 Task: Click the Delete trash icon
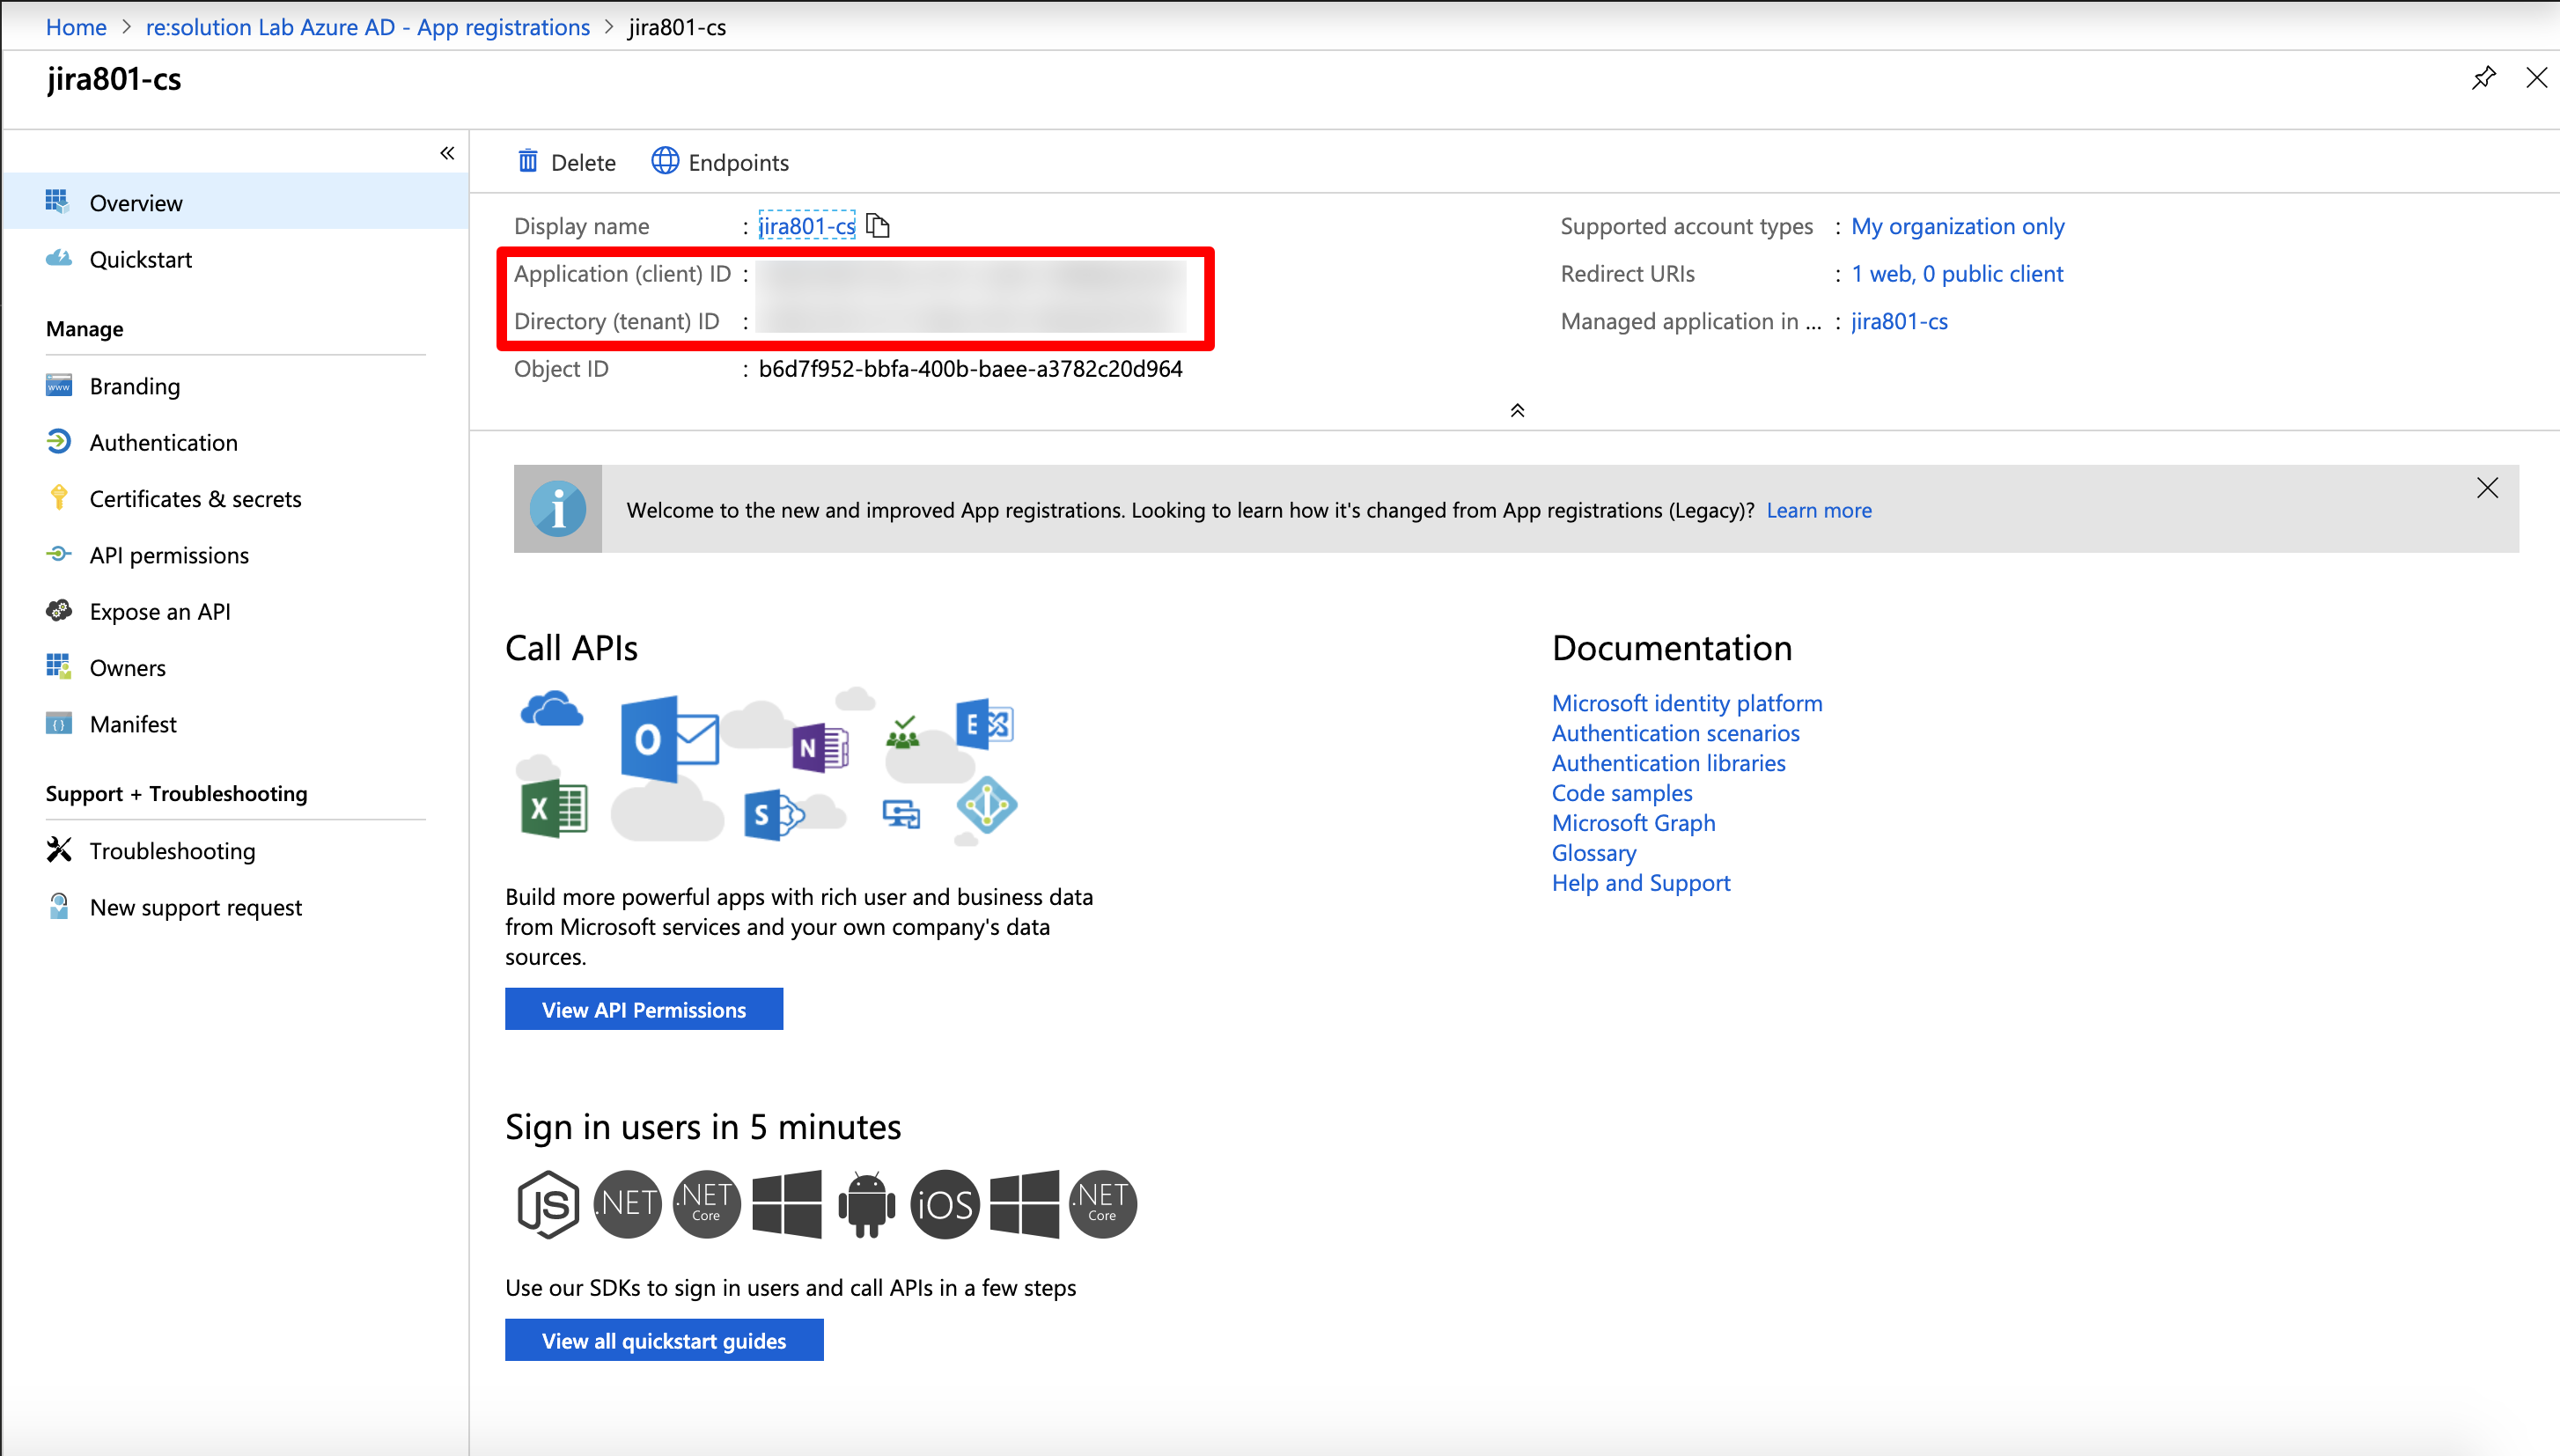tap(528, 161)
